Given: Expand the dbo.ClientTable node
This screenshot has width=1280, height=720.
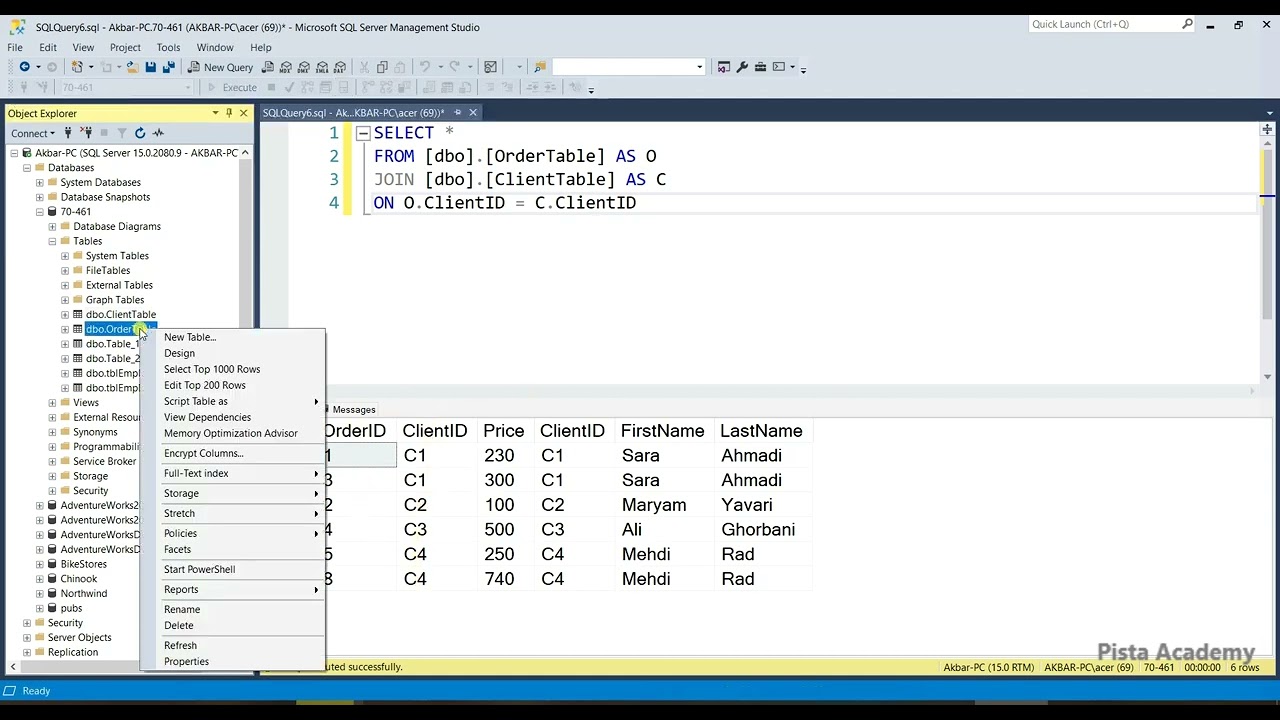Looking at the screenshot, I should [65, 315].
